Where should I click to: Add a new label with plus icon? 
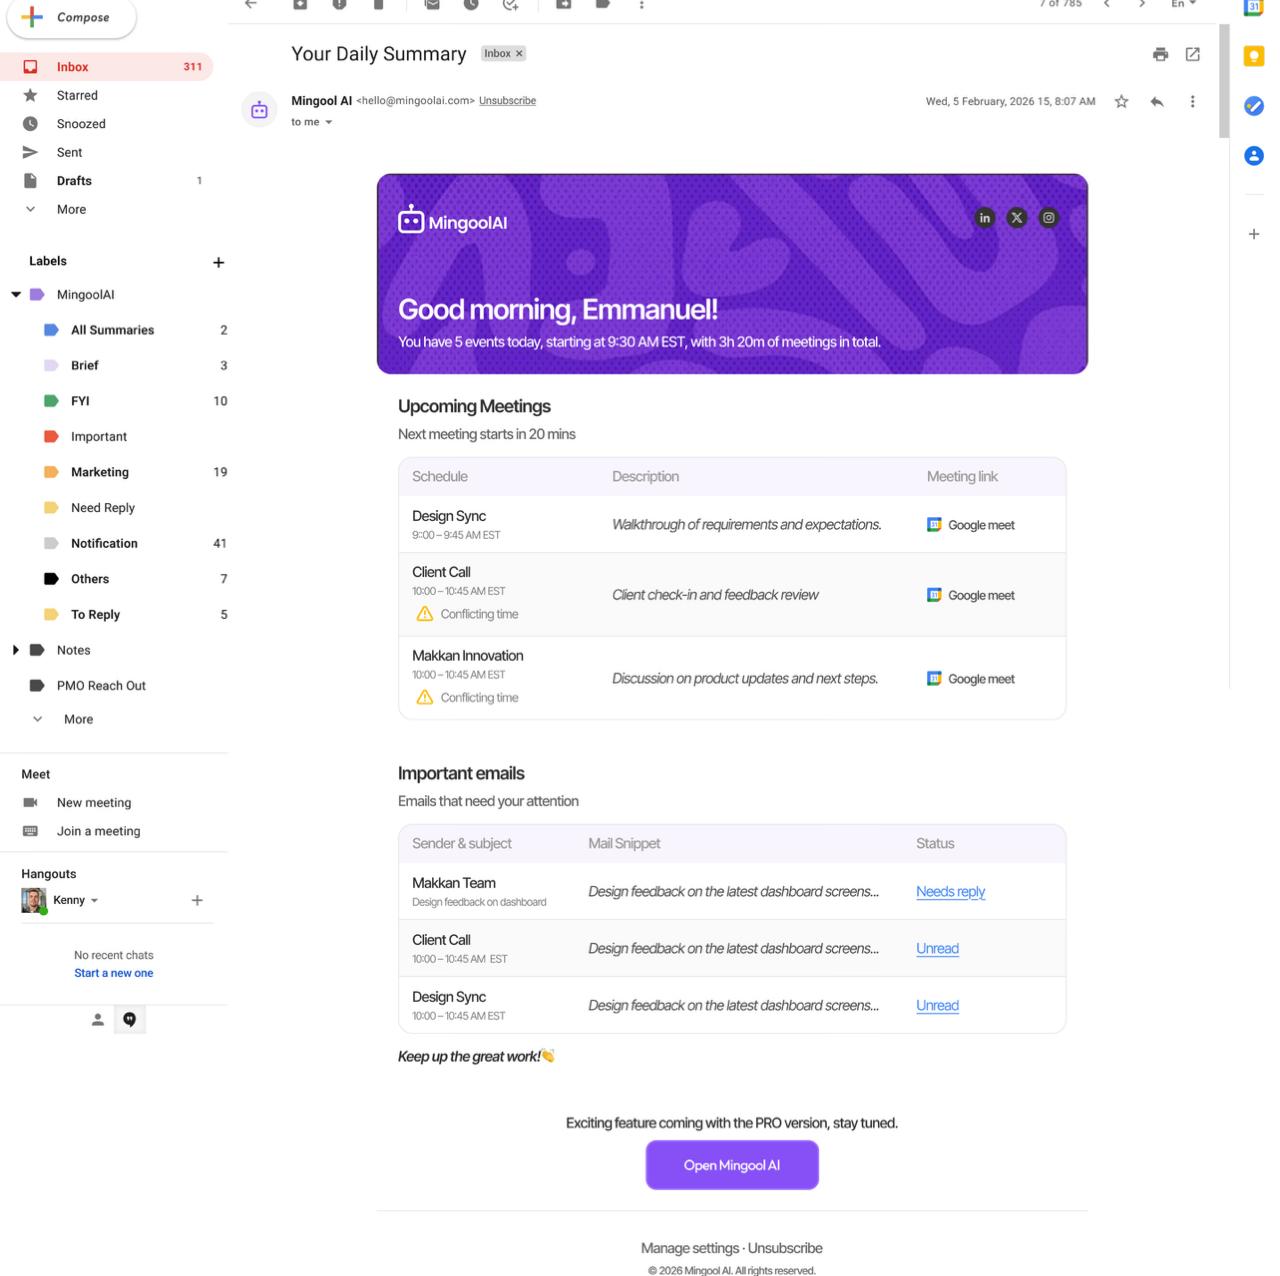pos(219,263)
